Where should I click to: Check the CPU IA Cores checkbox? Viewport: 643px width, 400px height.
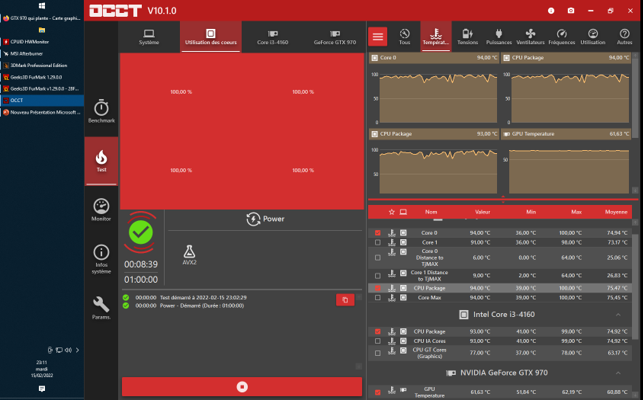point(378,341)
